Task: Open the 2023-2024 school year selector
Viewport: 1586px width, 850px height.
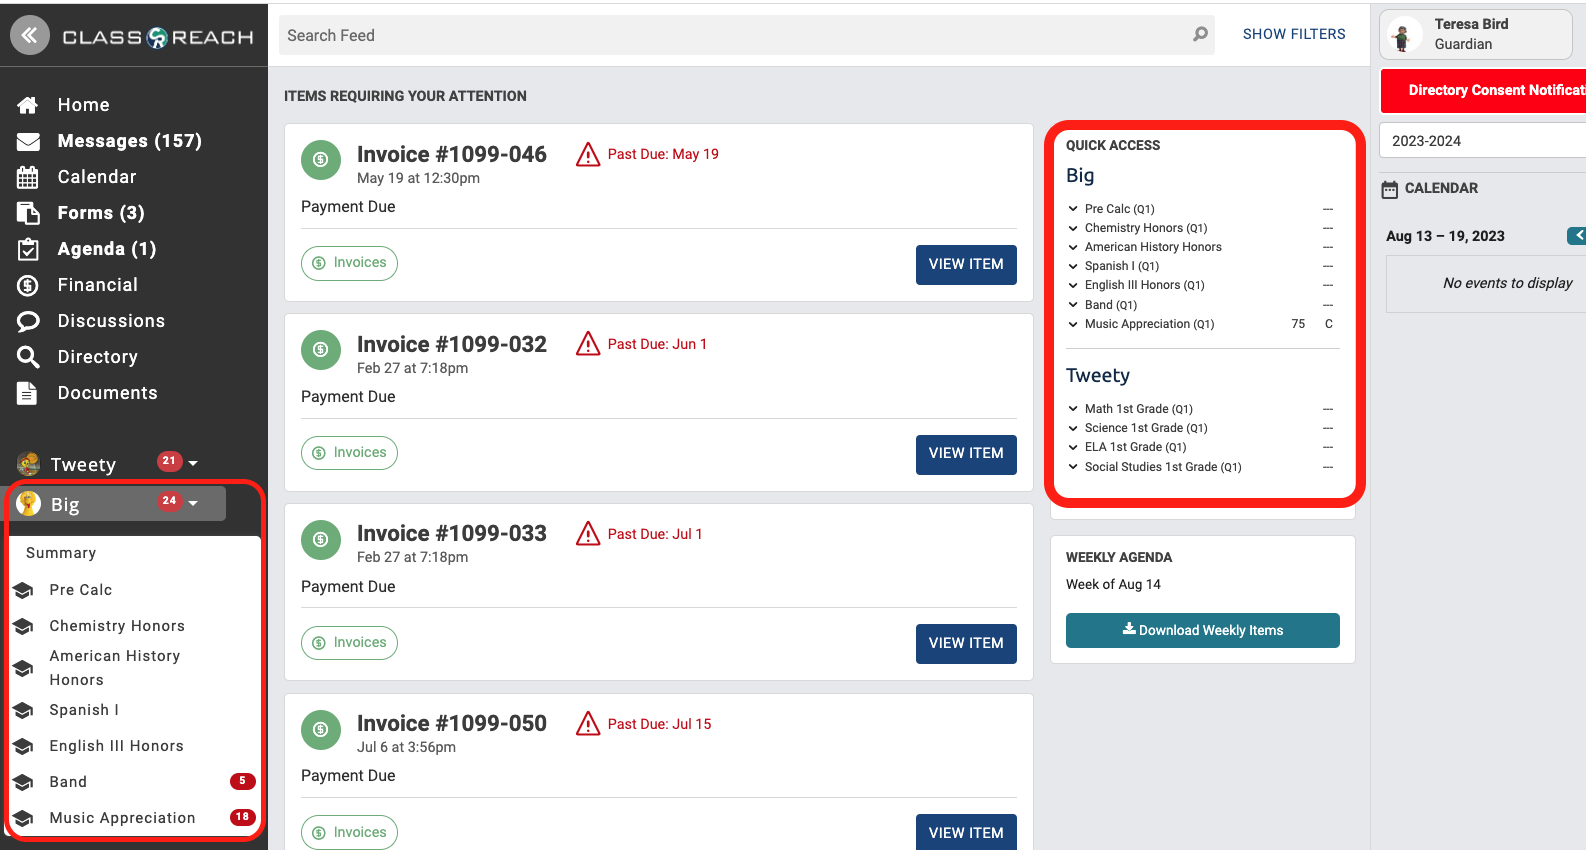Action: [x=1482, y=141]
